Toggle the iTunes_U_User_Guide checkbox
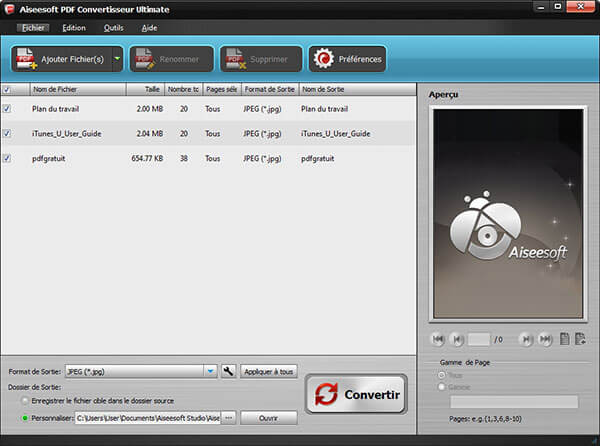Image resolution: width=600 pixels, height=446 pixels. 8,133
